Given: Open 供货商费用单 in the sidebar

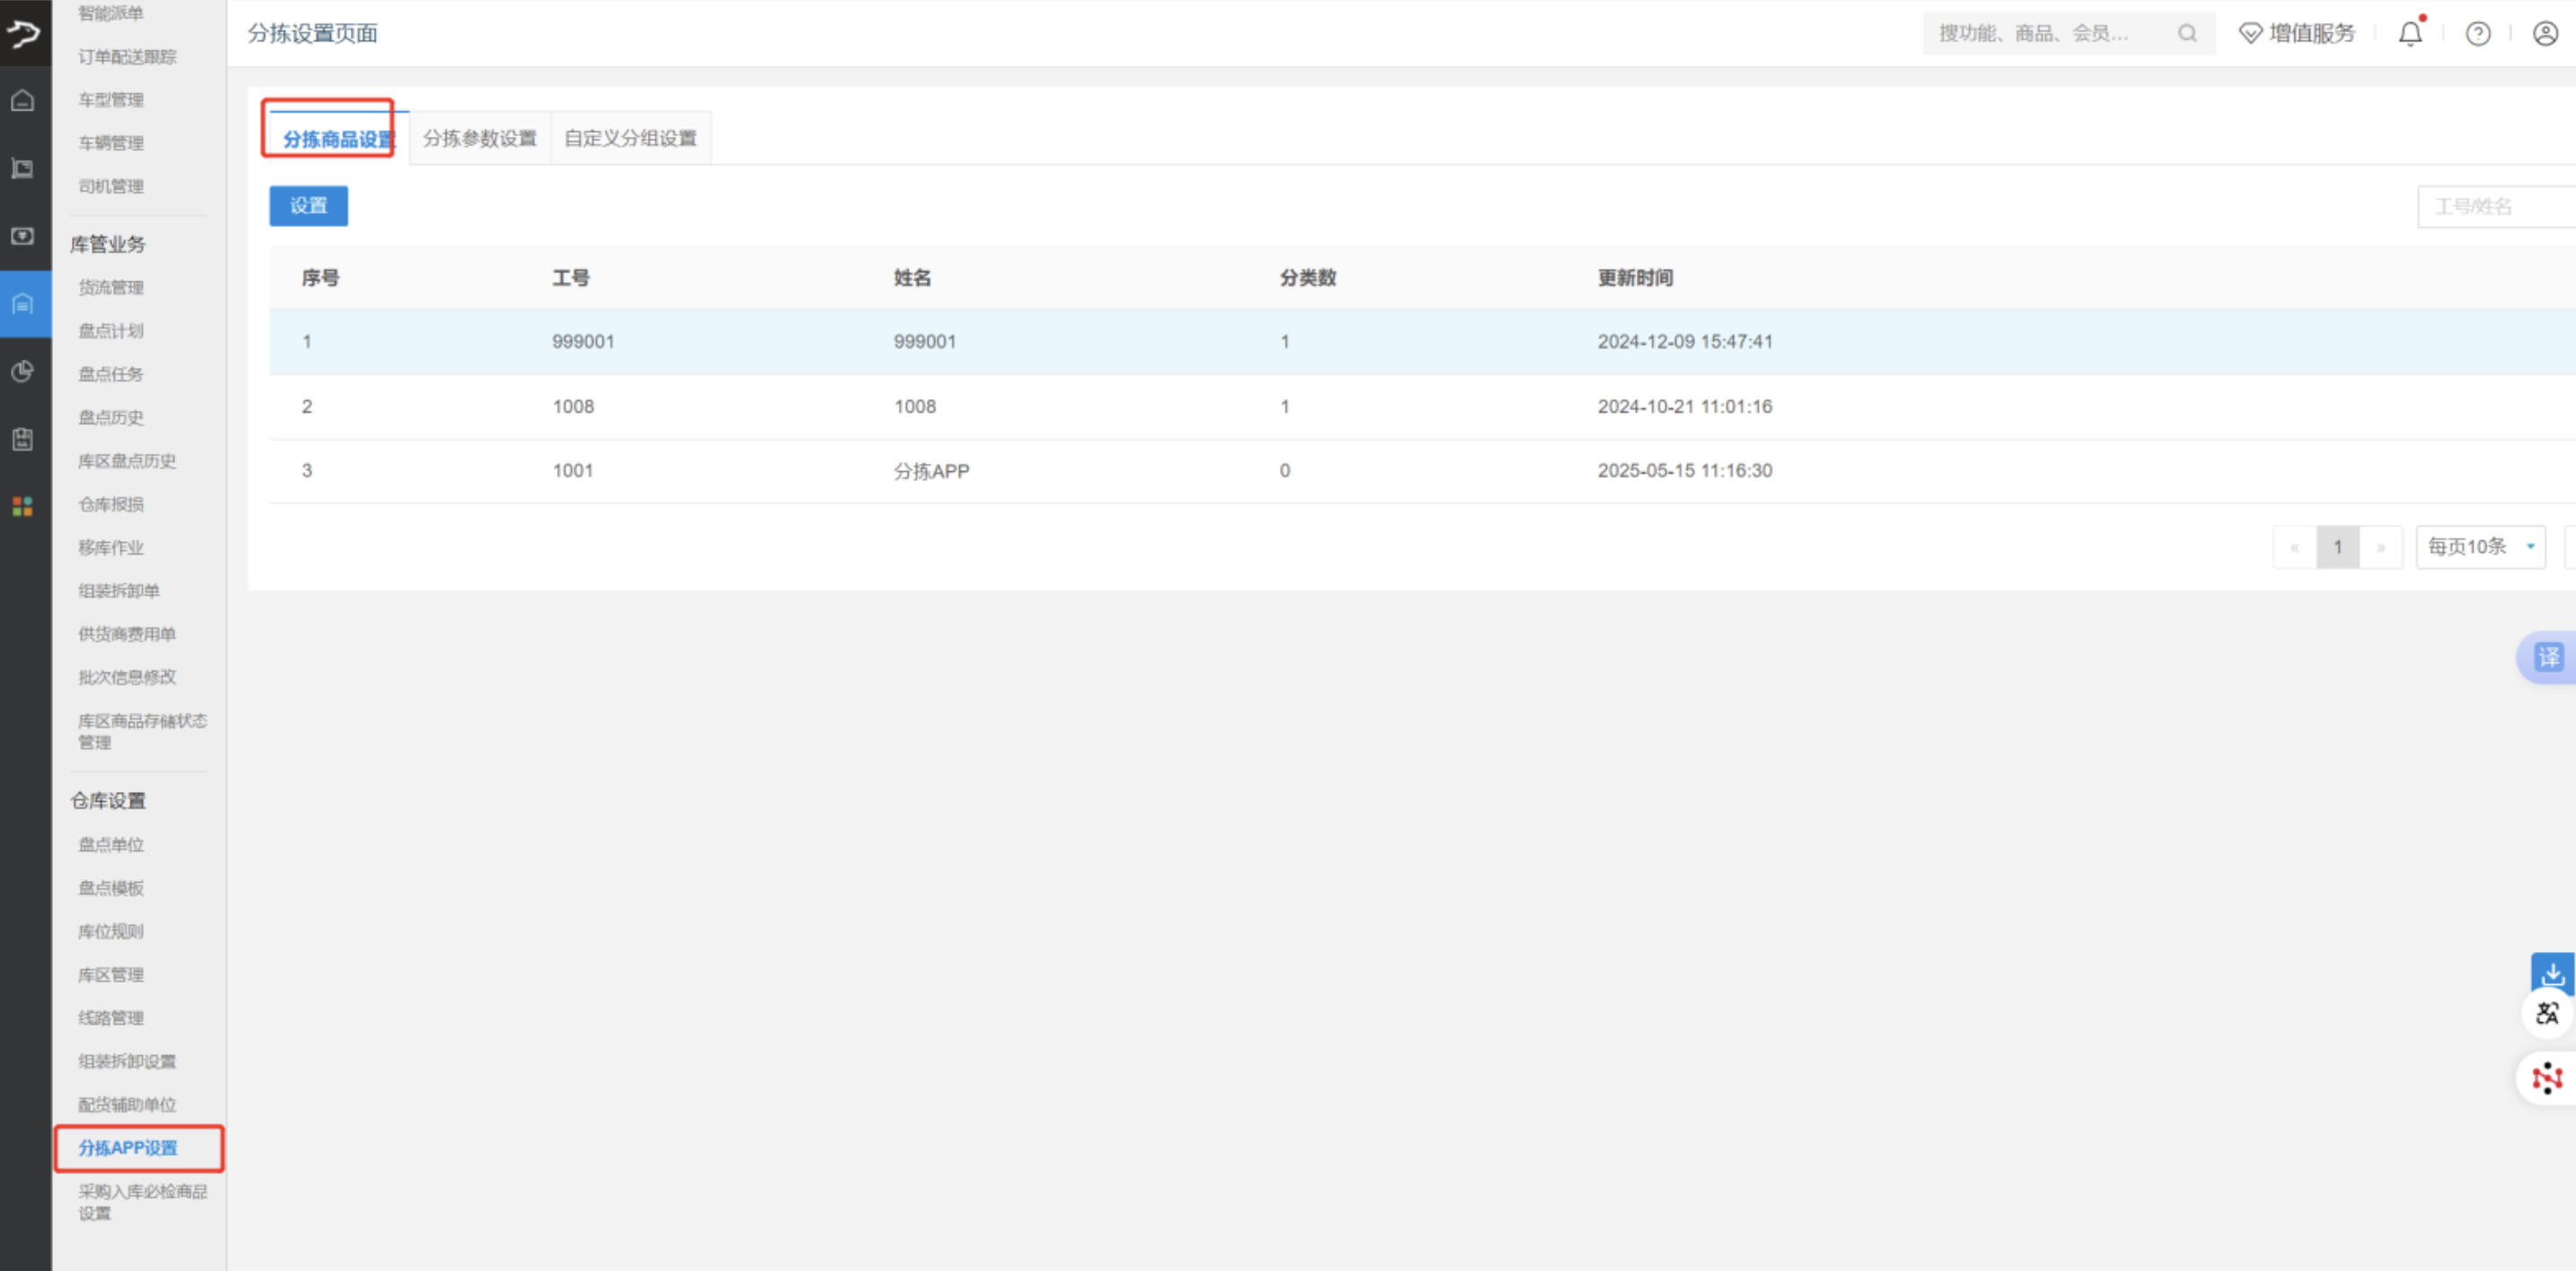Looking at the screenshot, I should point(127,634).
